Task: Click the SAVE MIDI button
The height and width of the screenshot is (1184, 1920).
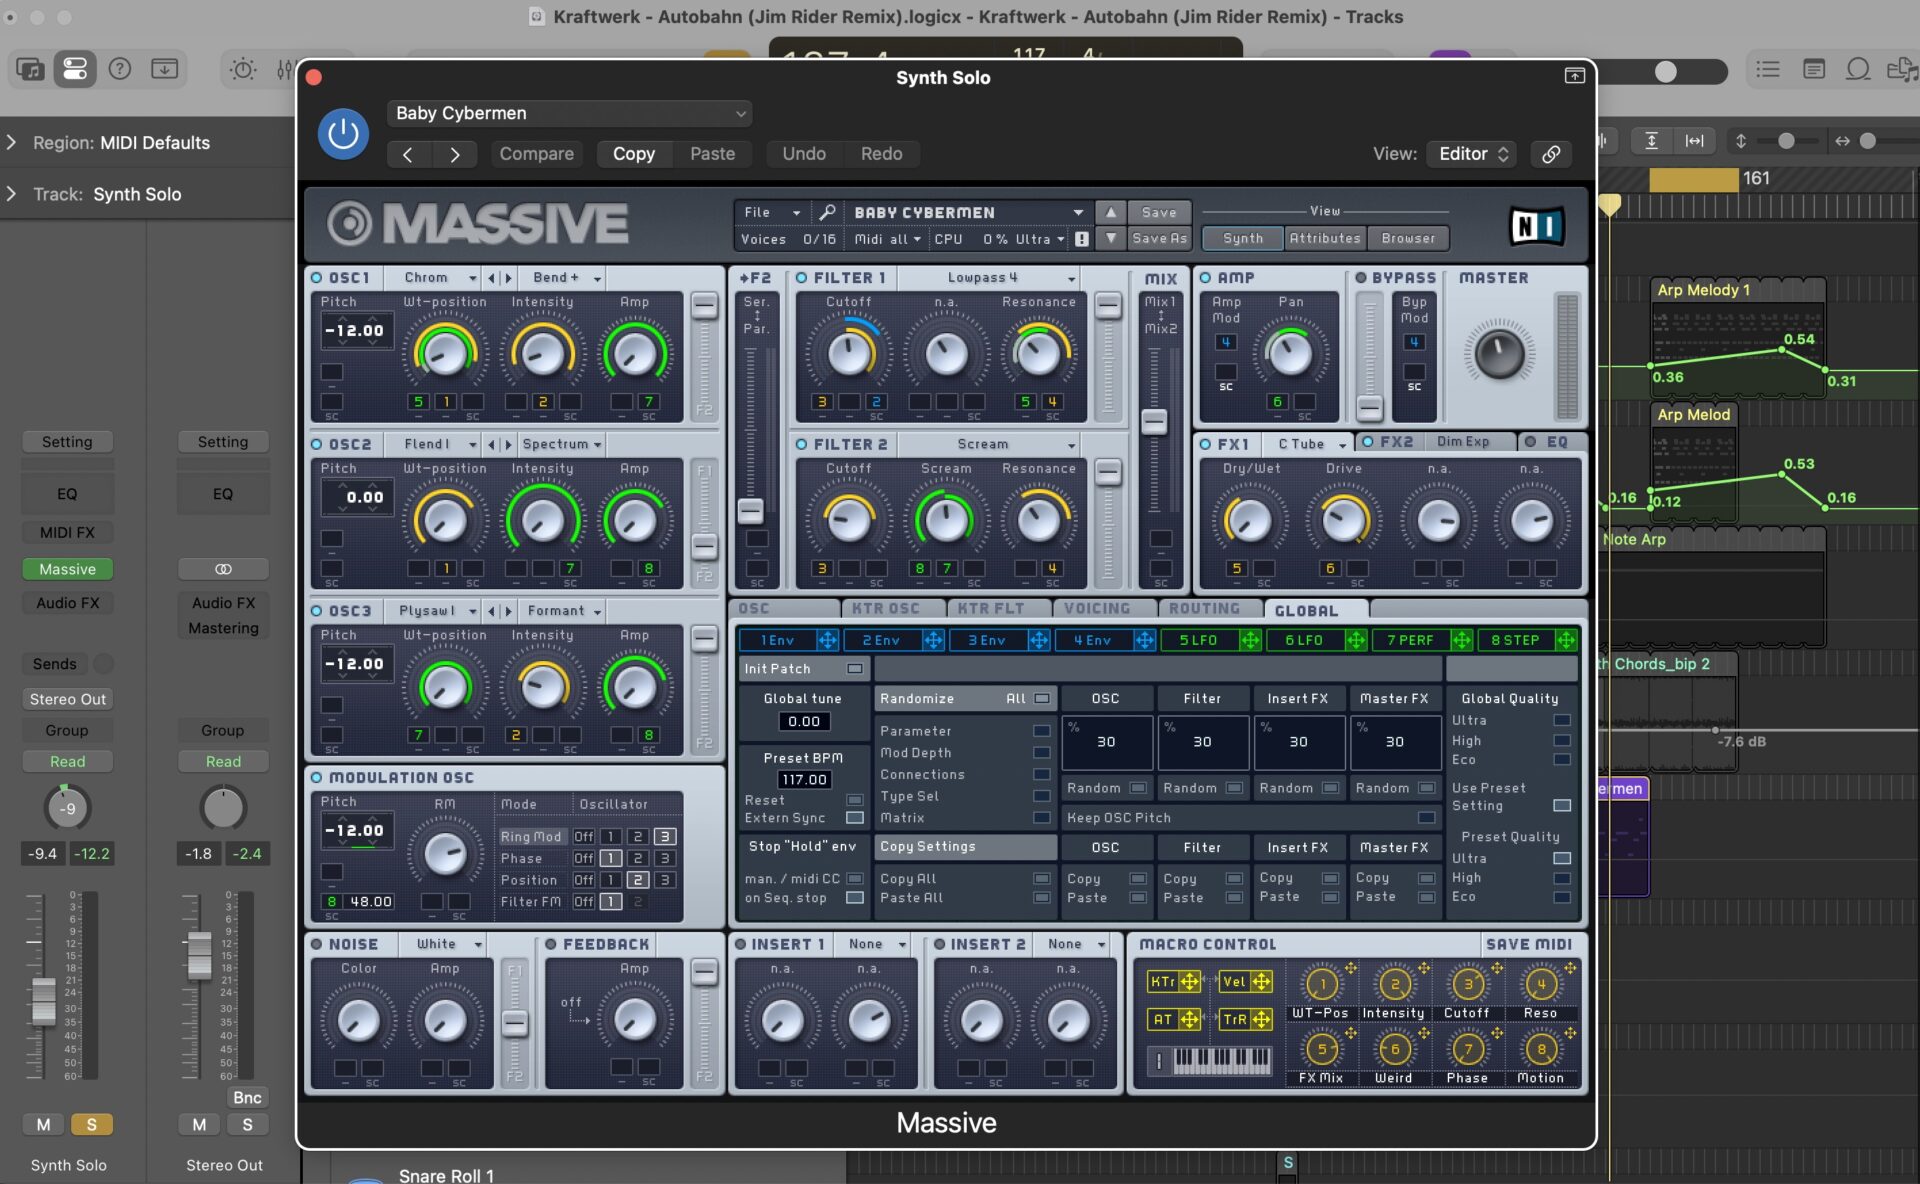Action: coord(1529,944)
